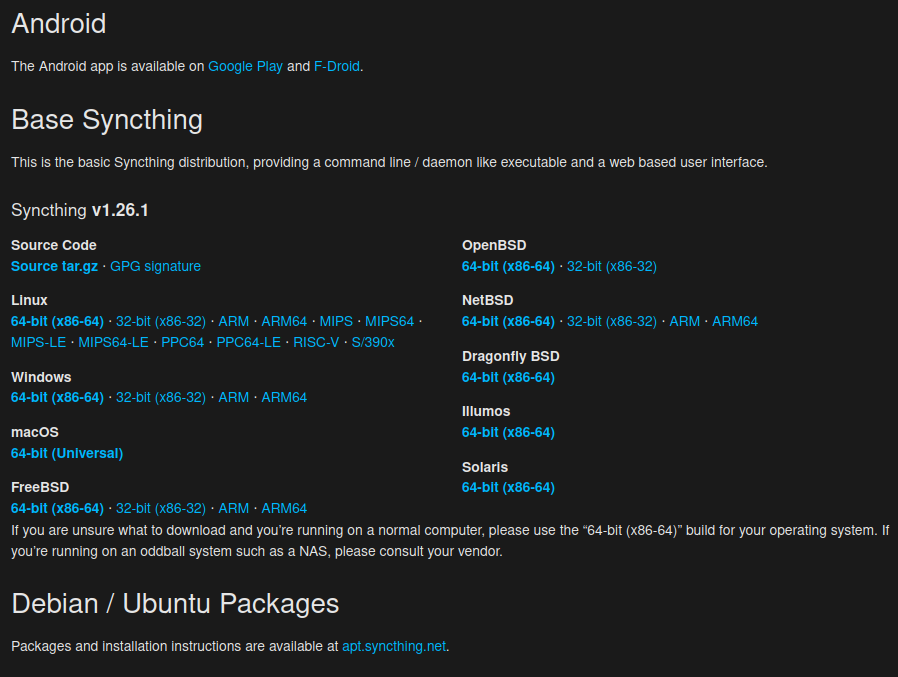Screen dimensions: 898x677
Task: Download FreeBSD 32-bit (x86-32) build
Action: (160, 509)
